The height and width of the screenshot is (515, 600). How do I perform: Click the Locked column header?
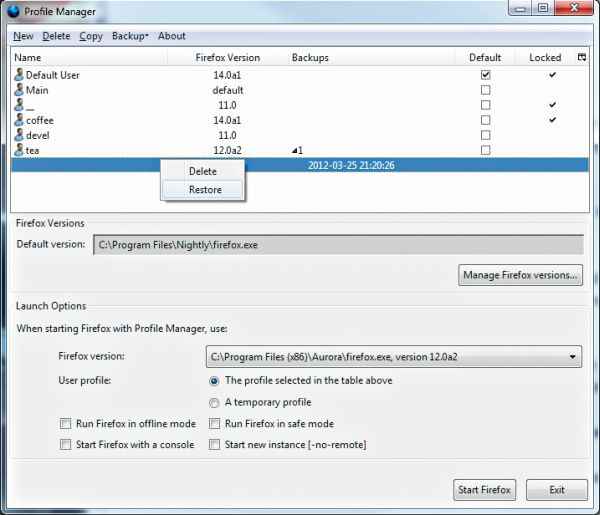(x=545, y=57)
